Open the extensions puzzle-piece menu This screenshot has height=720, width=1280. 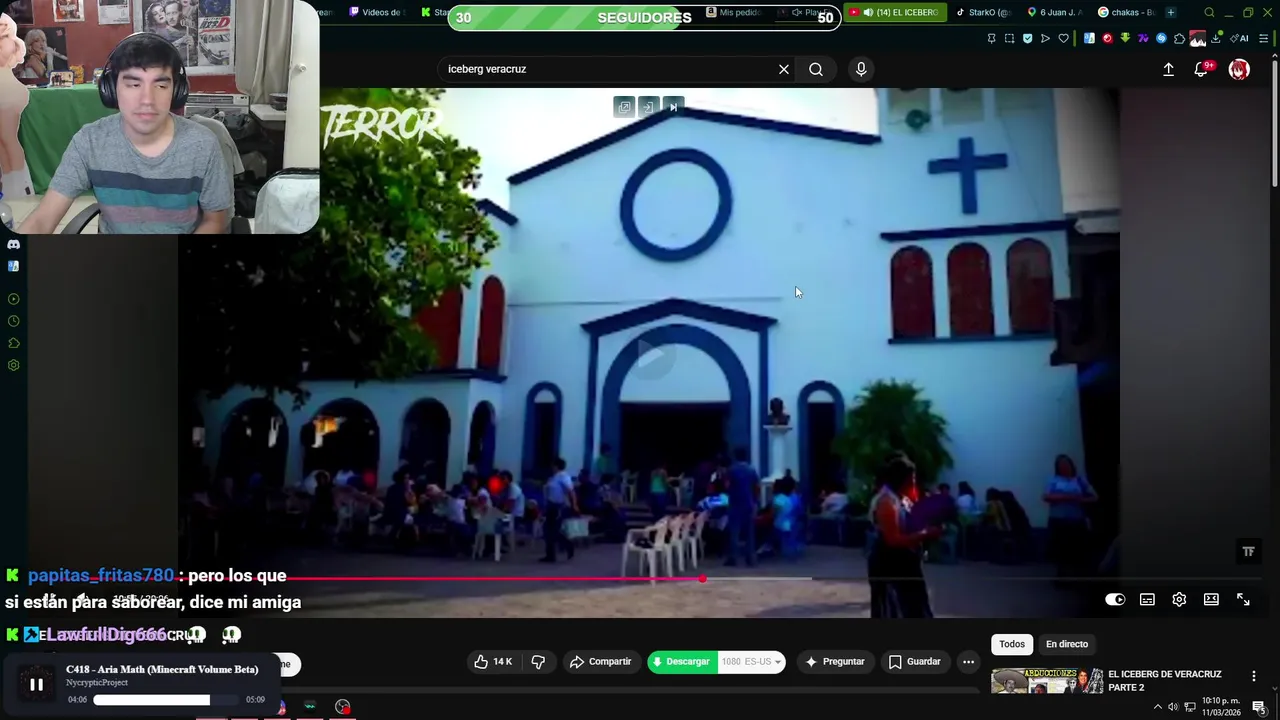tap(1179, 38)
